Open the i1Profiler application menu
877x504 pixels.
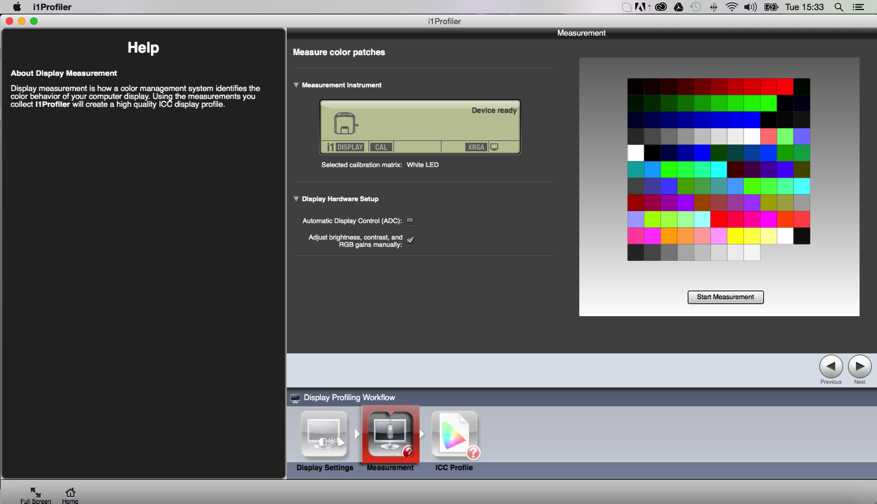(x=52, y=7)
